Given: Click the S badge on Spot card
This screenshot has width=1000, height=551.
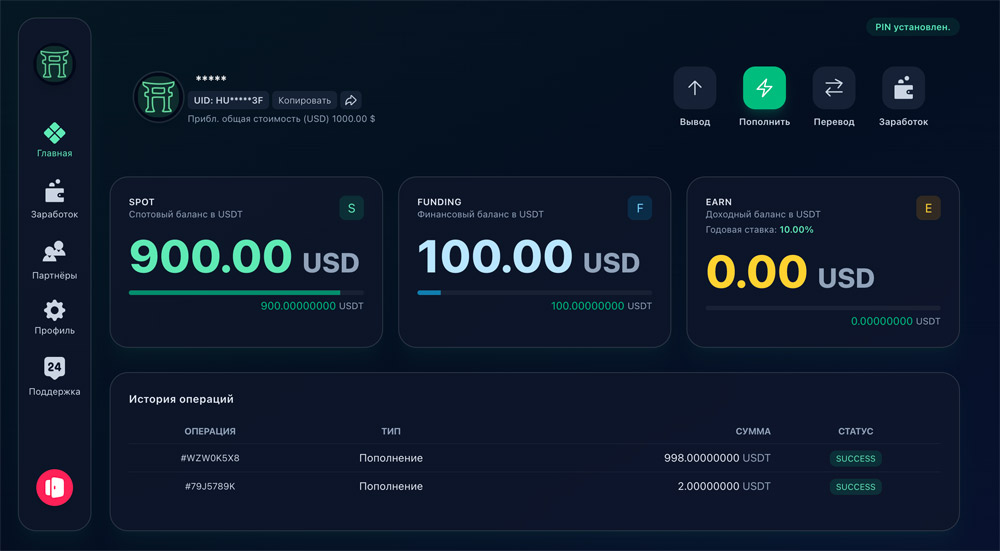Looking at the screenshot, I should click(351, 208).
